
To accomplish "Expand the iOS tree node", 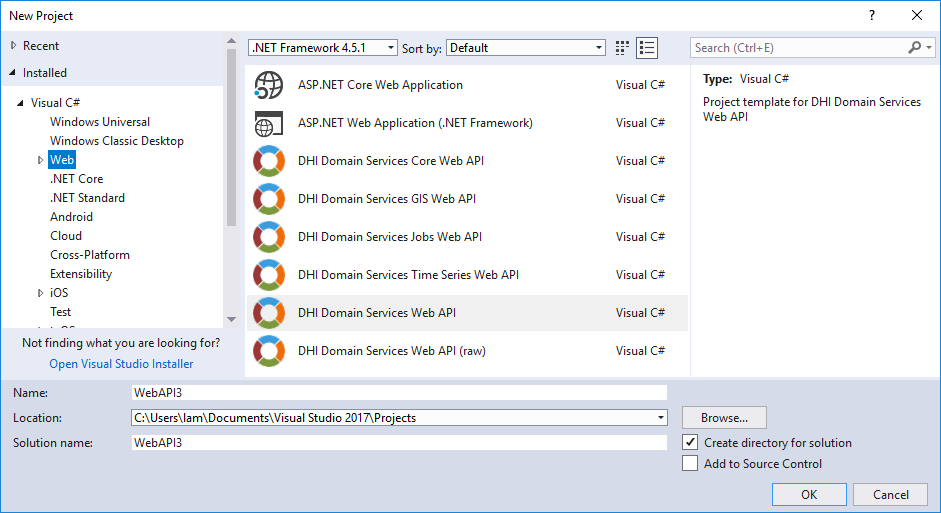I will pos(41,293).
